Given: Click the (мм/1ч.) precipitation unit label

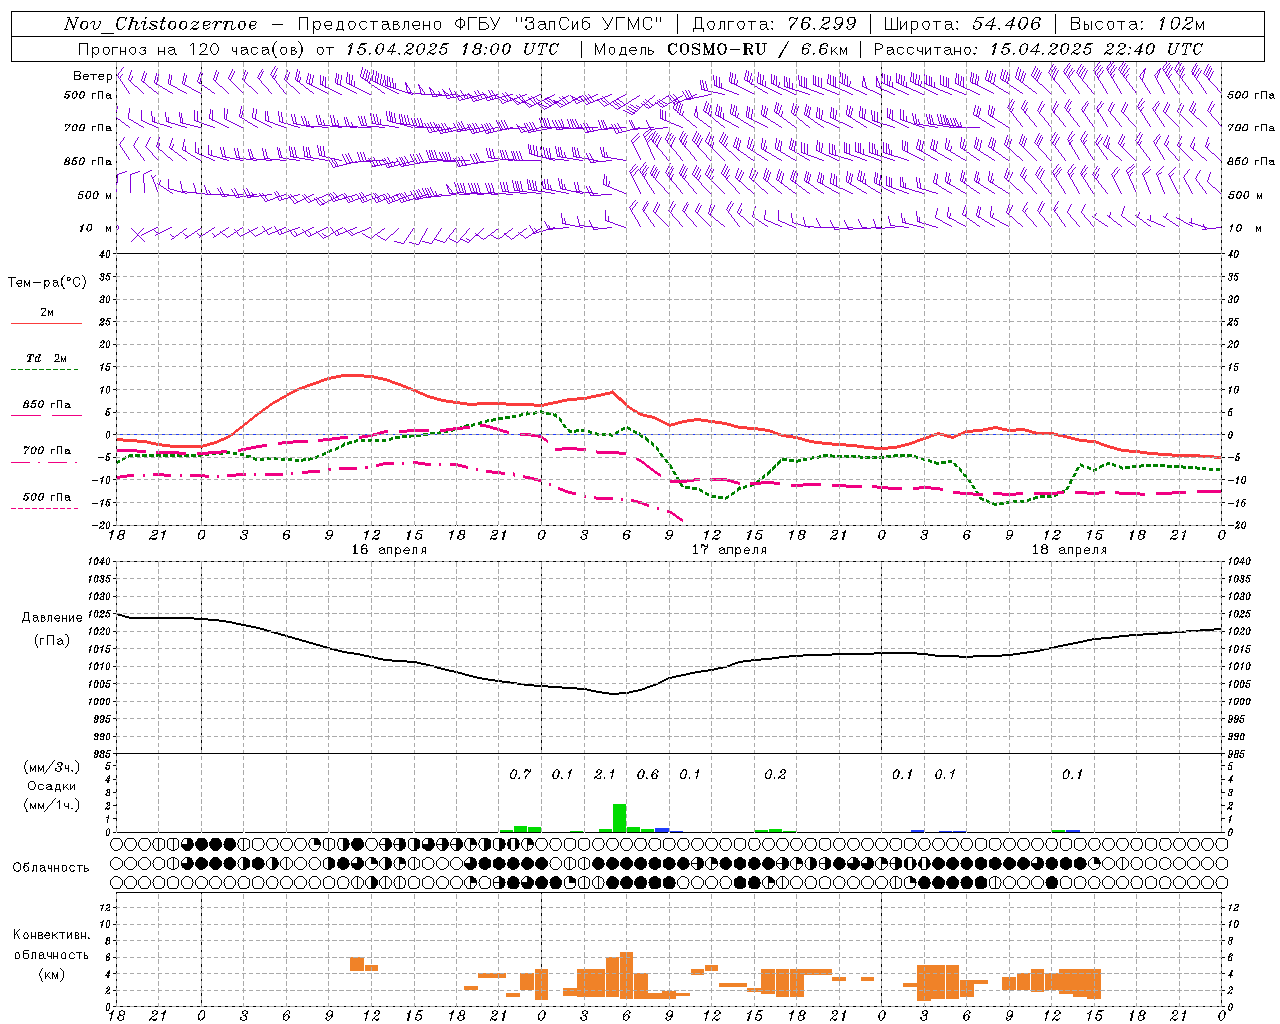Looking at the screenshot, I should pos(52,804).
